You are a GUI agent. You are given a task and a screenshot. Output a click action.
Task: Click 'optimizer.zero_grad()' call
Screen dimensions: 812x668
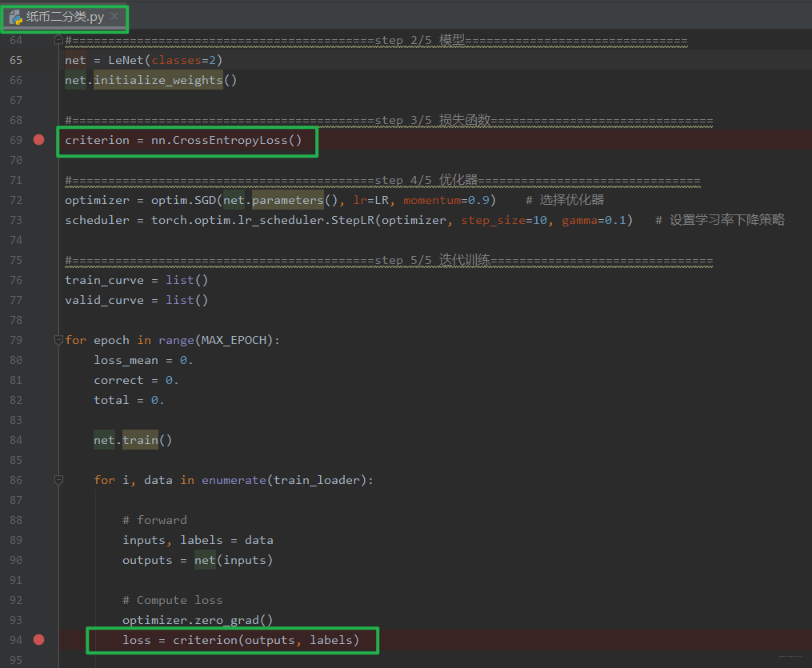pyautogui.click(x=197, y=620)
